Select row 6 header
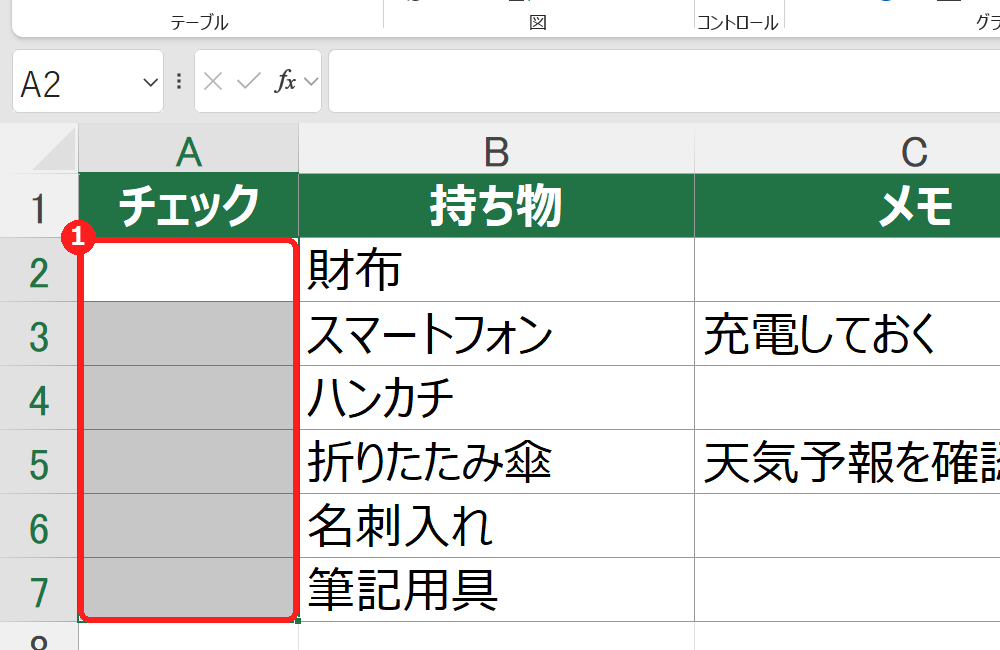The width and height of the screenshot is (1000, 650). click(39, 526)
